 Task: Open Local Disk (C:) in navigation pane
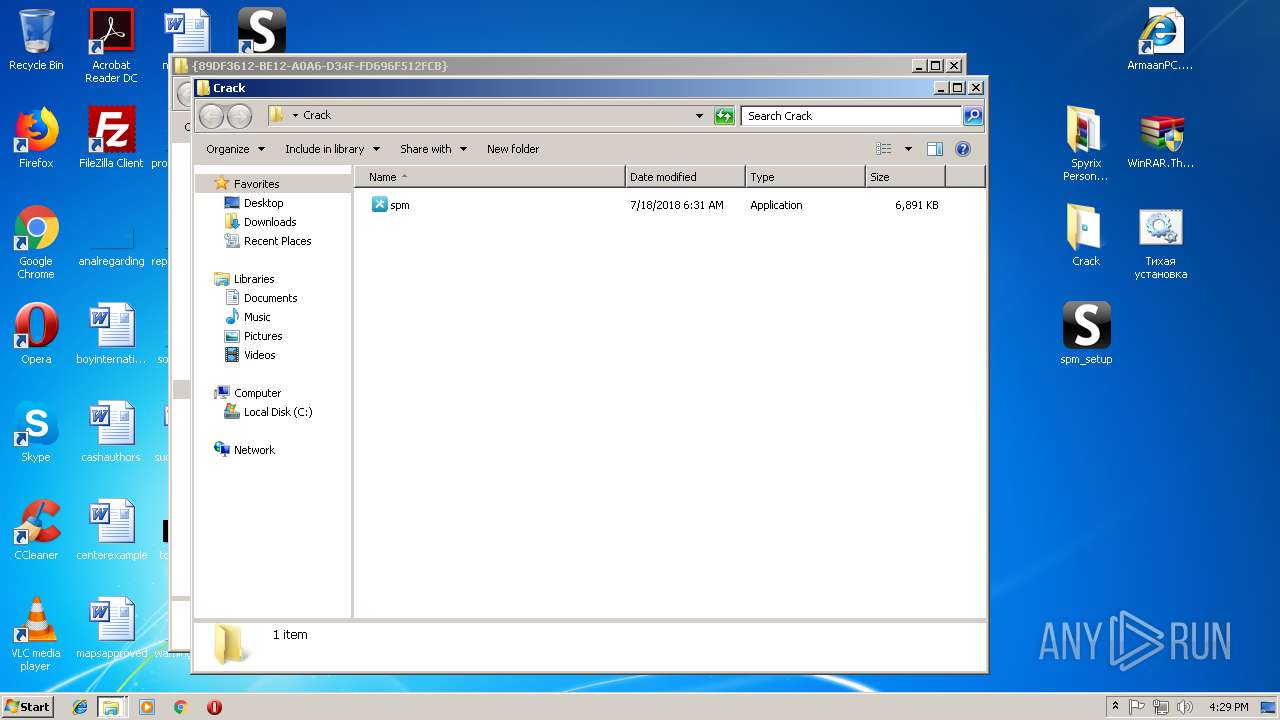coord(278,412)
